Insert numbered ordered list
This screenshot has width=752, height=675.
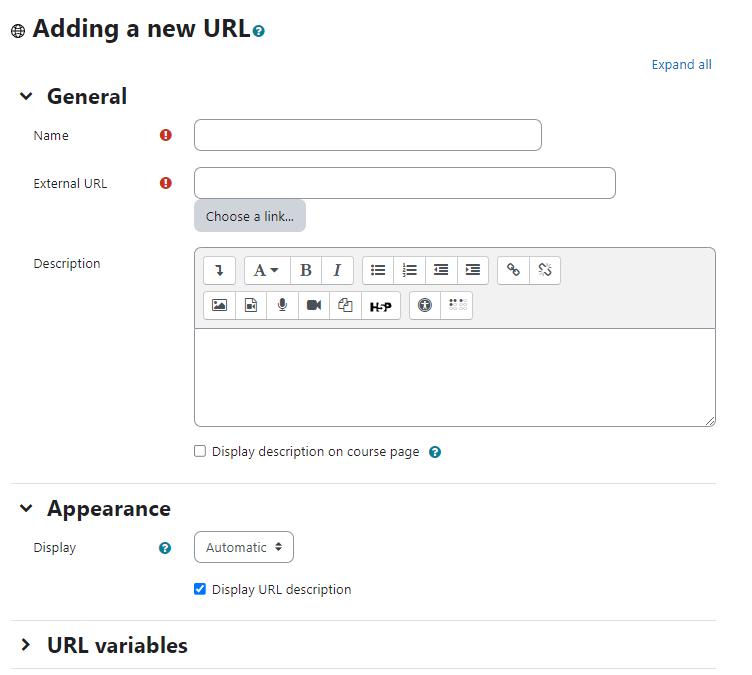(410, 270)
